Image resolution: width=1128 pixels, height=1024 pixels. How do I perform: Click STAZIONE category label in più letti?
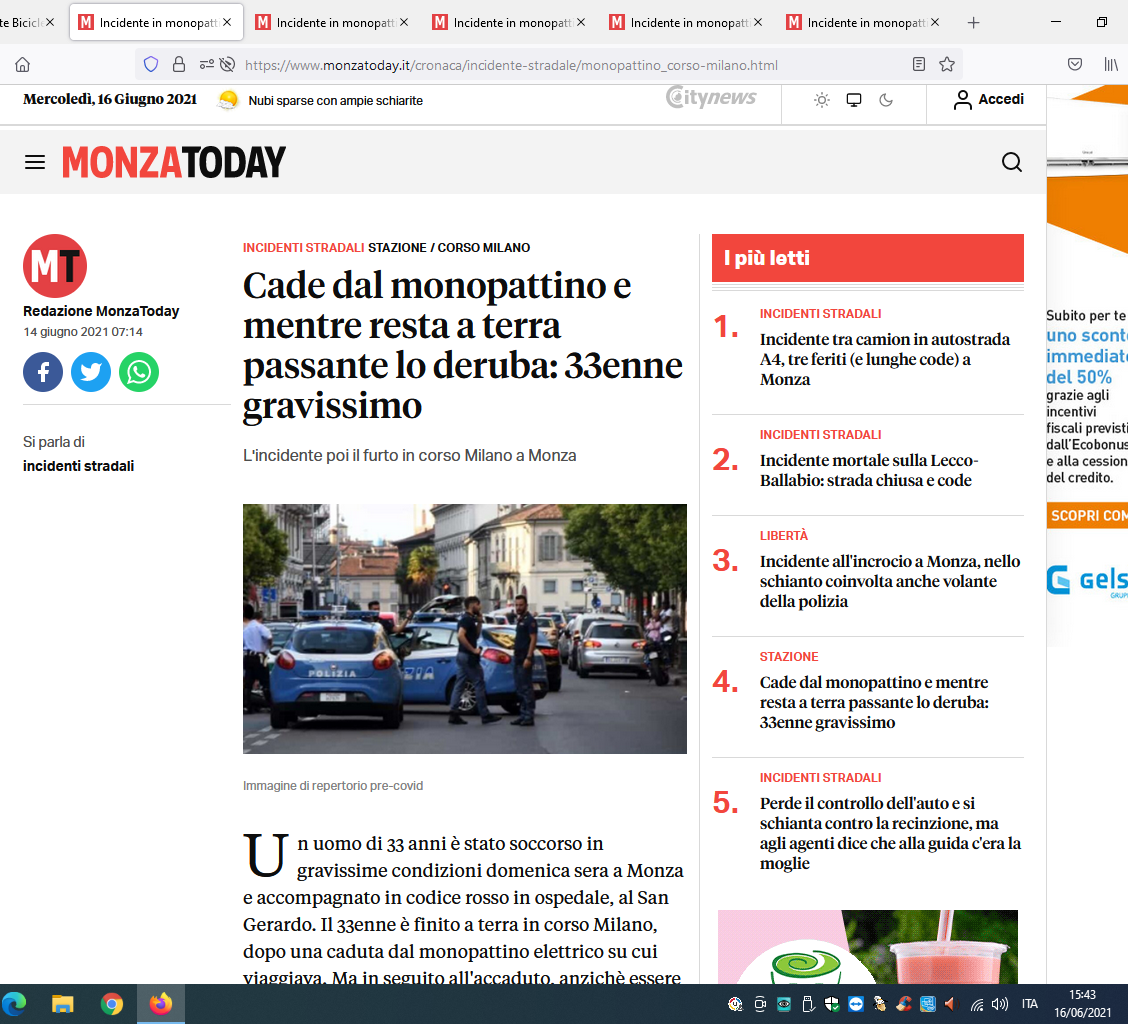click(789, 656)
